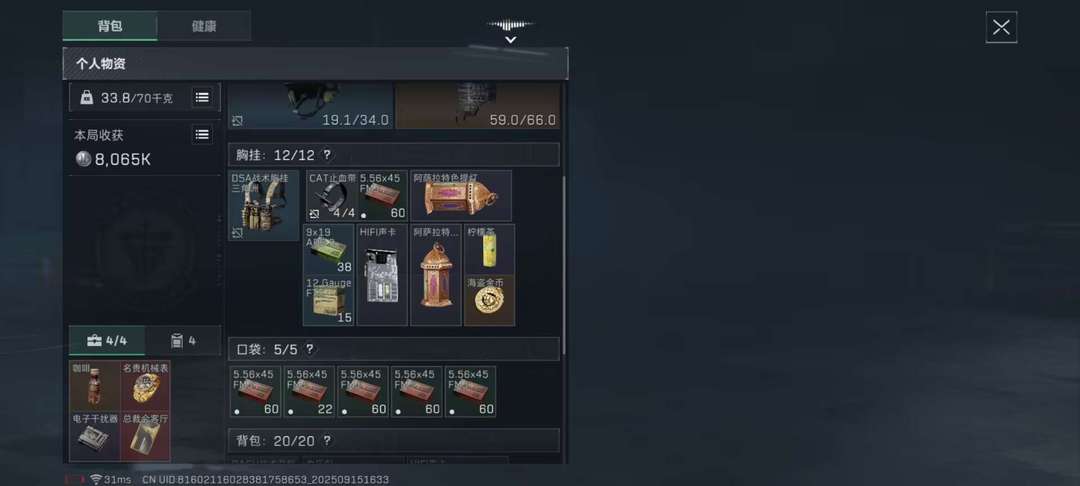Select the 12 Gauge ammo box
The image size is (1080, 486).
pyautogui.click(x=329, y=300)
